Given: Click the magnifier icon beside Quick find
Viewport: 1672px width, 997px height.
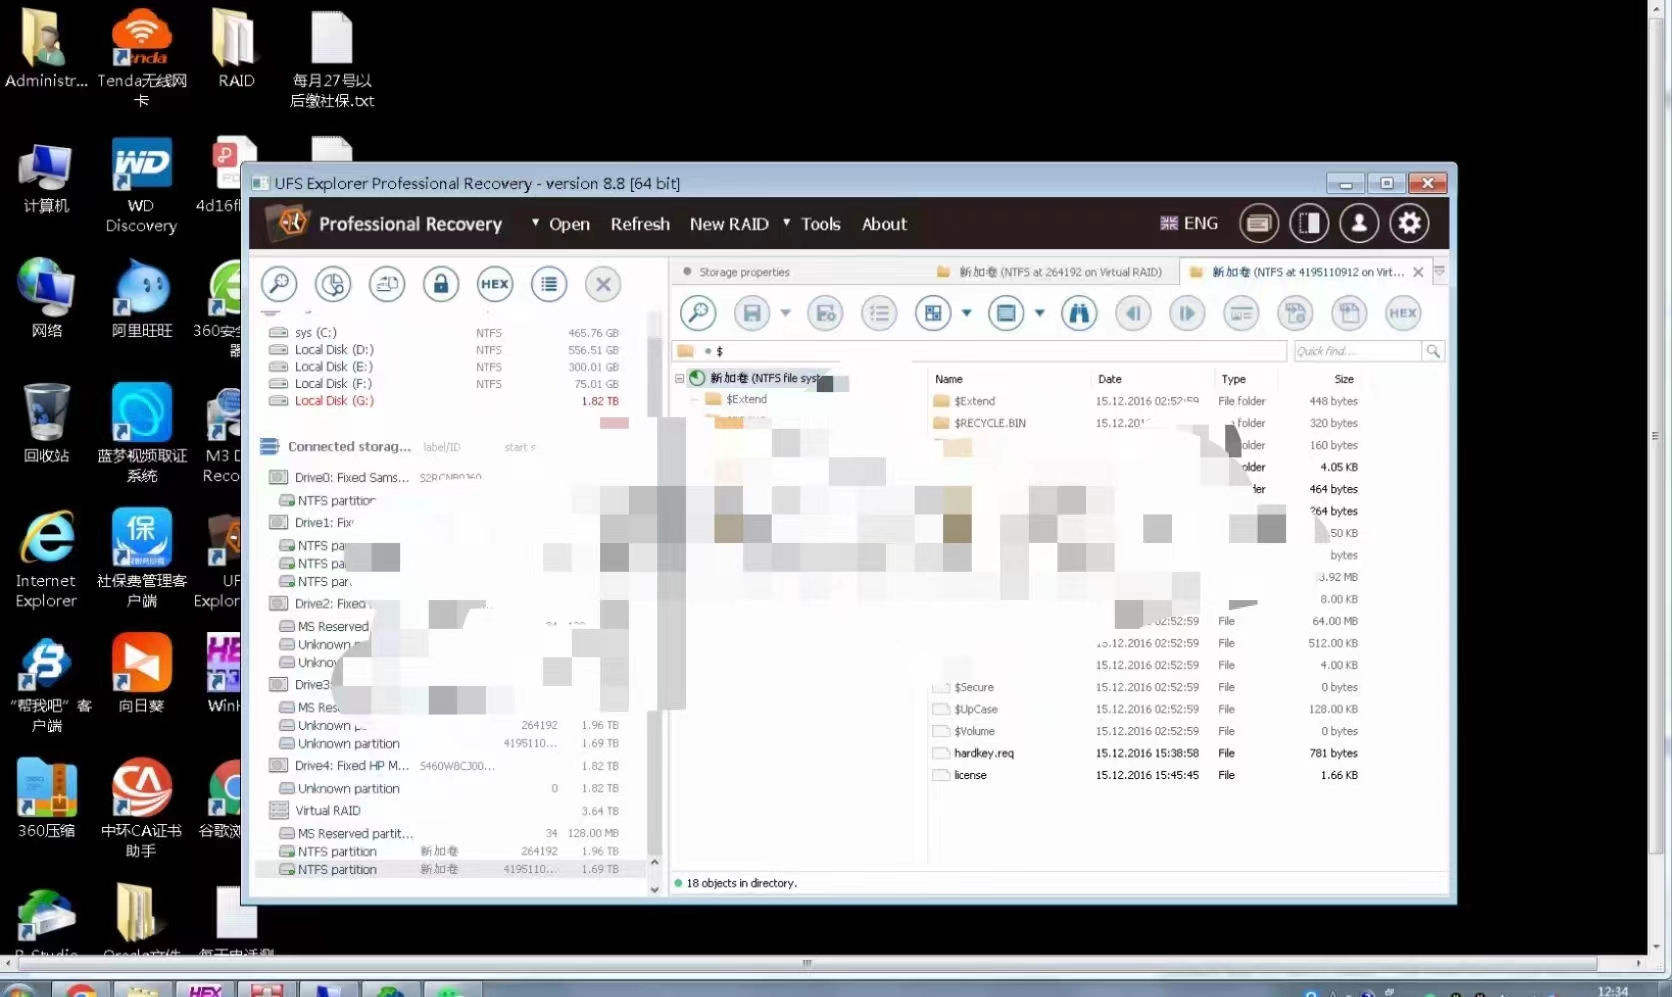Looking at the screenshot, I should coord(1433,351).
